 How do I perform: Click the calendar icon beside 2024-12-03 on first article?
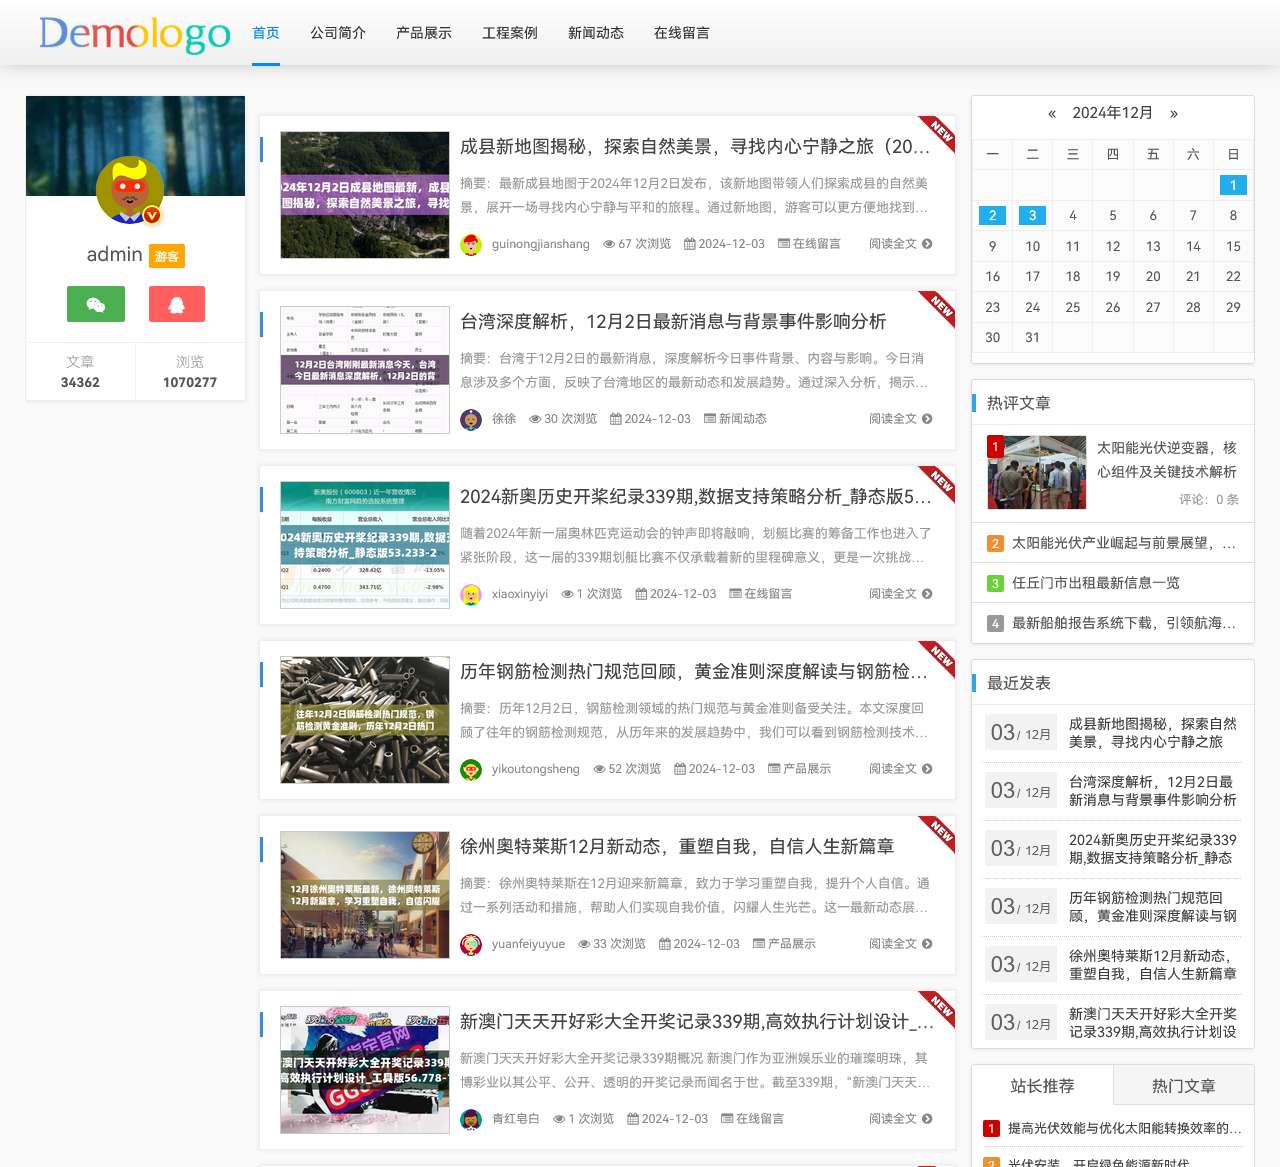[690, 244]
